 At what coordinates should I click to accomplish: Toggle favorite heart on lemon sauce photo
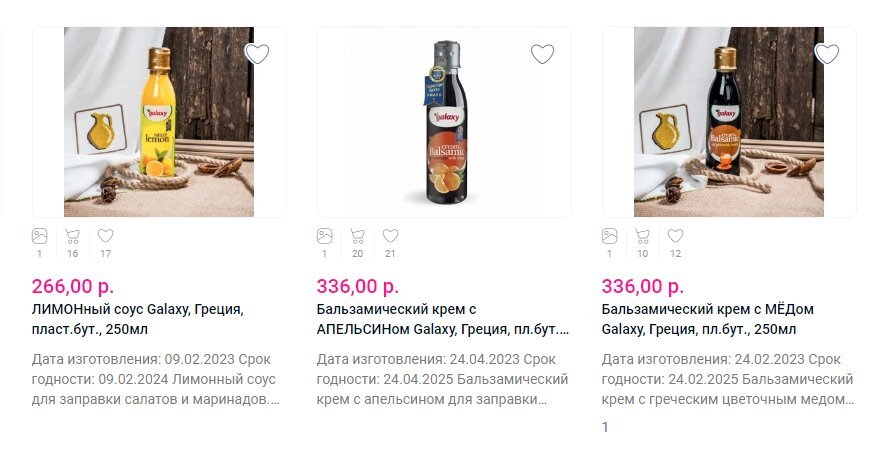pos(257,54)
